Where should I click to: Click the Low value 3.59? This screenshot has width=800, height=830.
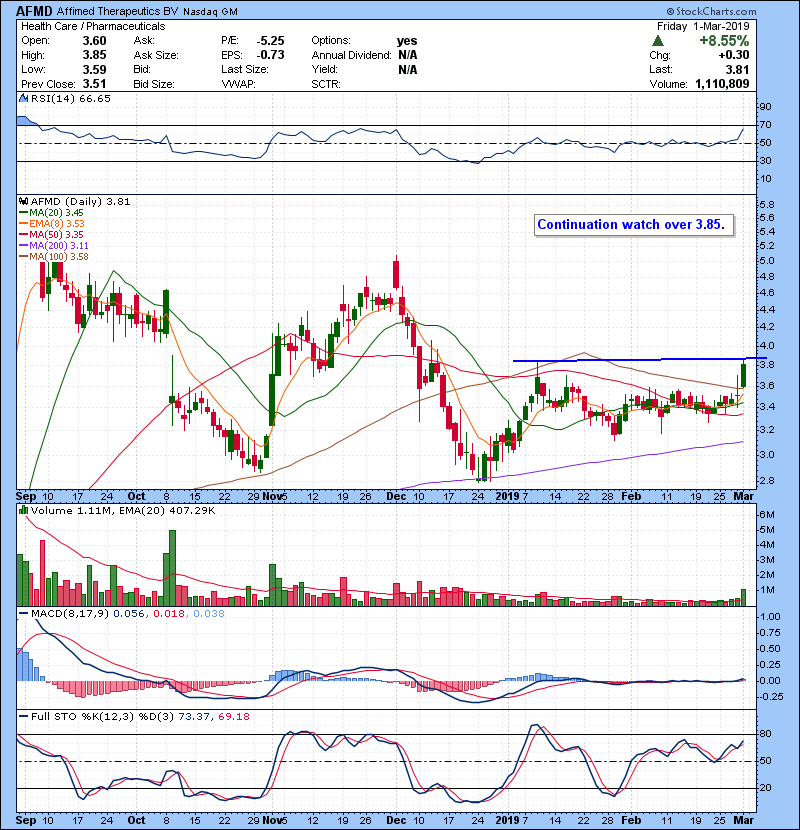pos(94,70)
